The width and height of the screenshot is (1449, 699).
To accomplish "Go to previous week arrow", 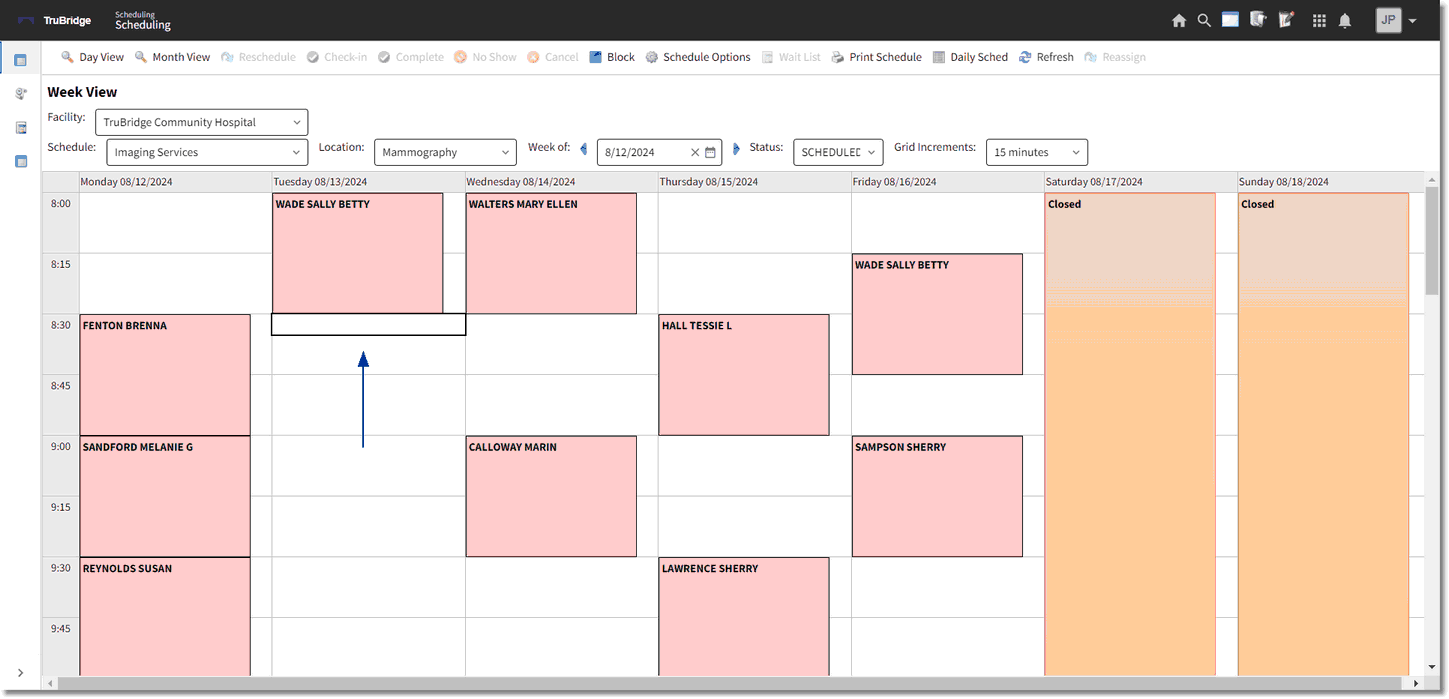I will point(584,149).
